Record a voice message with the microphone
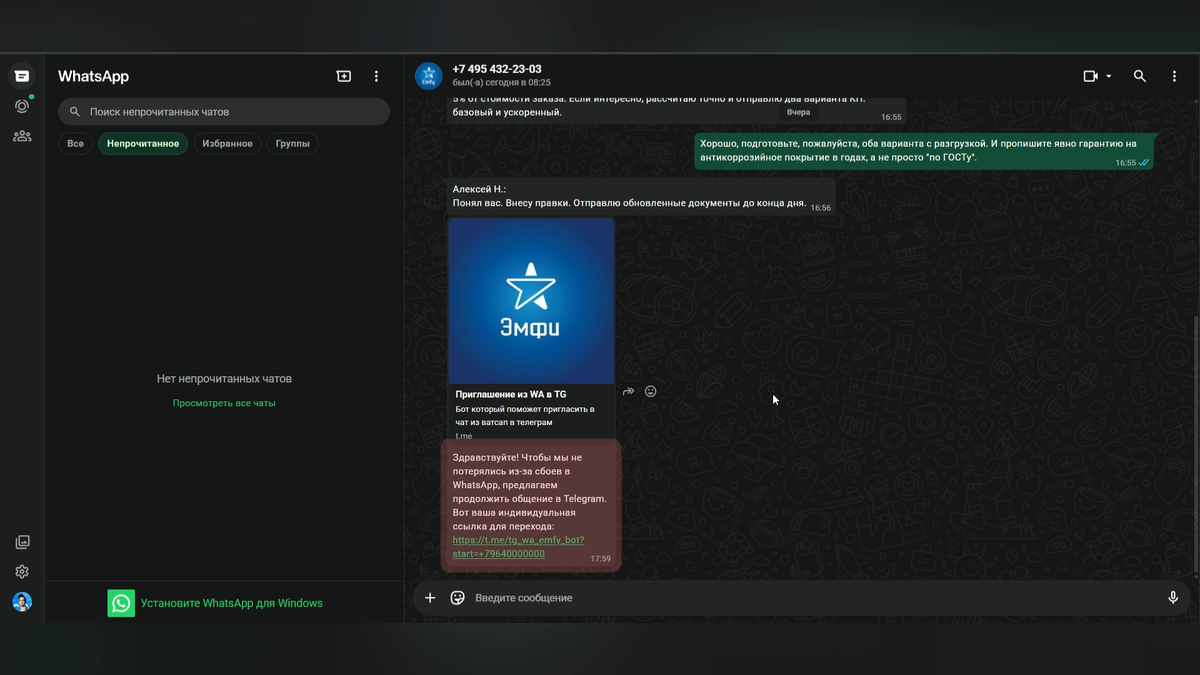1200x675 pixels. coord(1173,598)
